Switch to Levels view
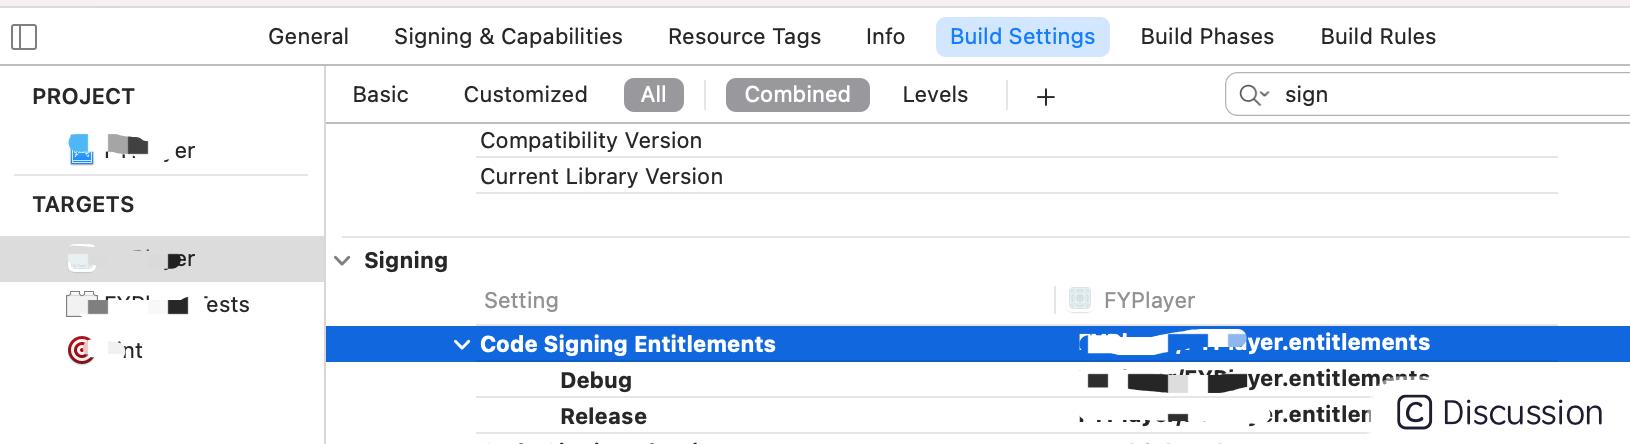The image size is (1630, 444). (935, 95)
